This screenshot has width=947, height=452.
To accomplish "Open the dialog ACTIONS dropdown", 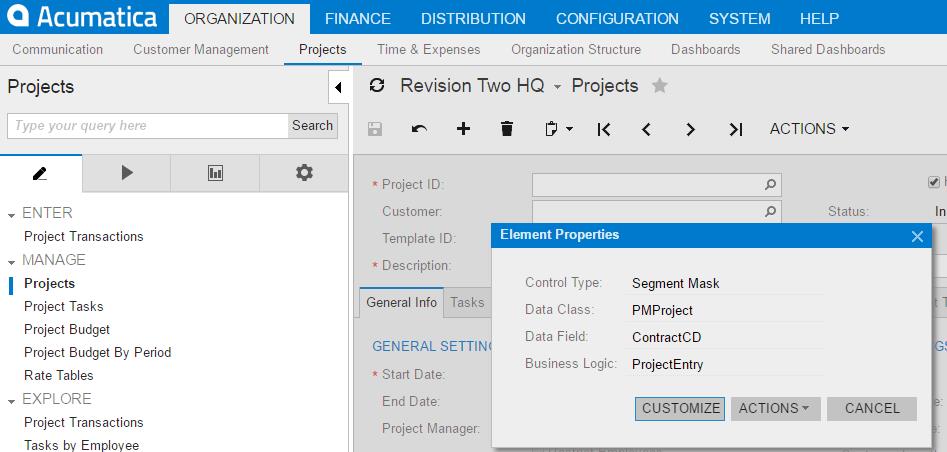I will point(775,408).
